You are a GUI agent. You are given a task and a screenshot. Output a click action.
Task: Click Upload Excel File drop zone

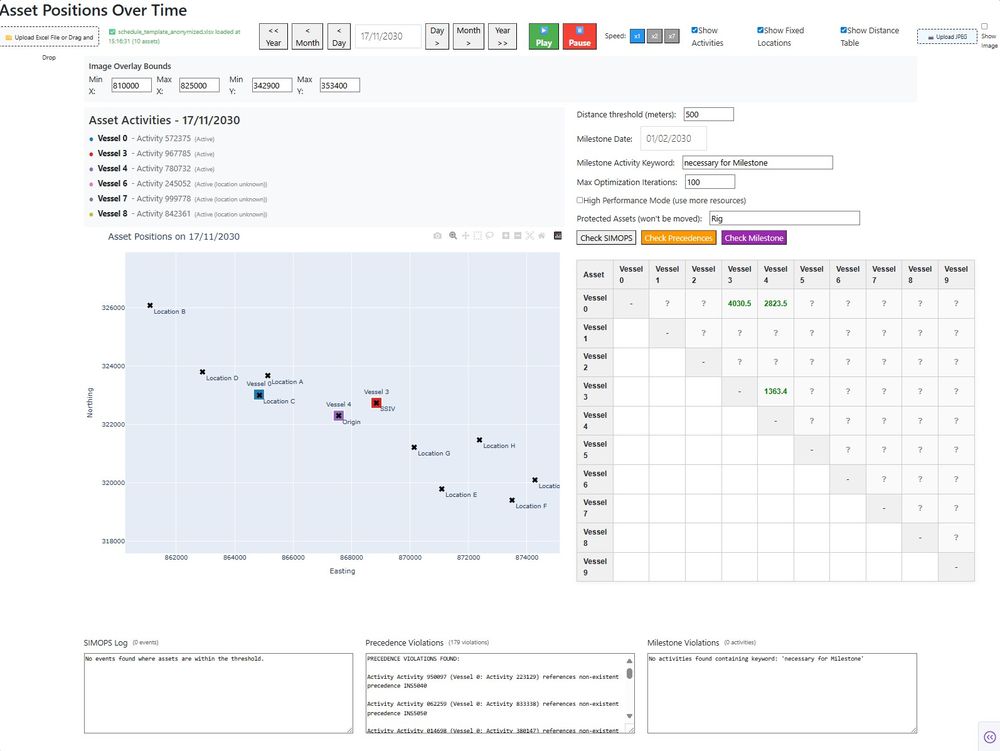[x=50, y=37]
